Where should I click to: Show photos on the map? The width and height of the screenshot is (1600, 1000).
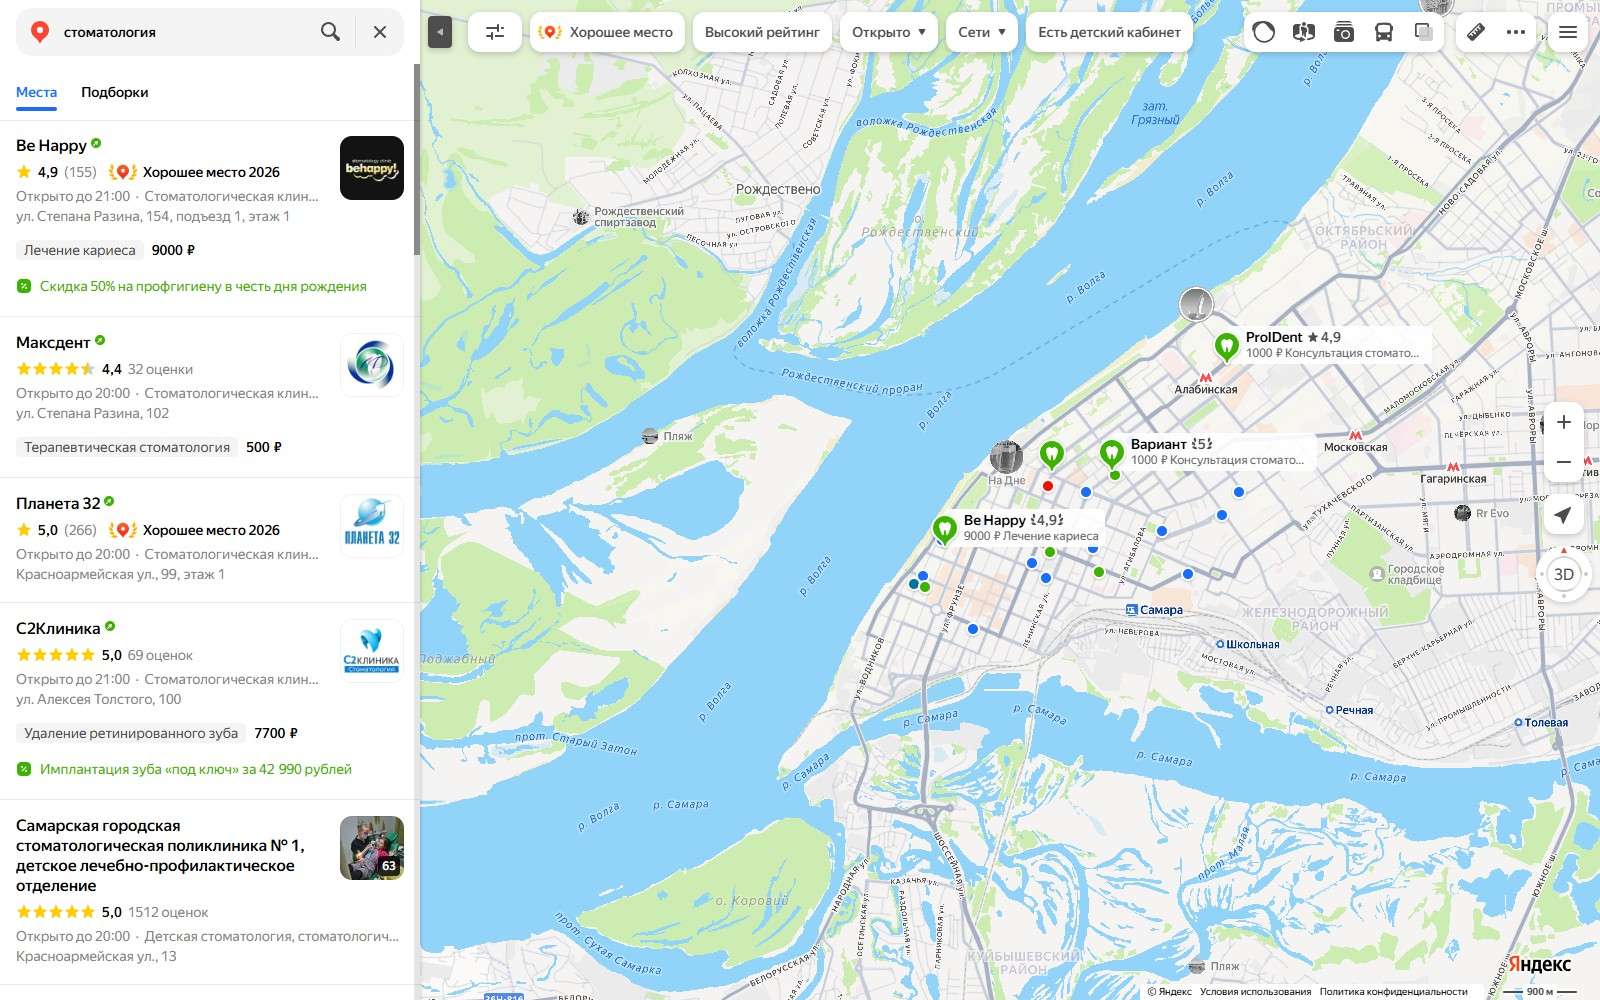pos(1344,32)
